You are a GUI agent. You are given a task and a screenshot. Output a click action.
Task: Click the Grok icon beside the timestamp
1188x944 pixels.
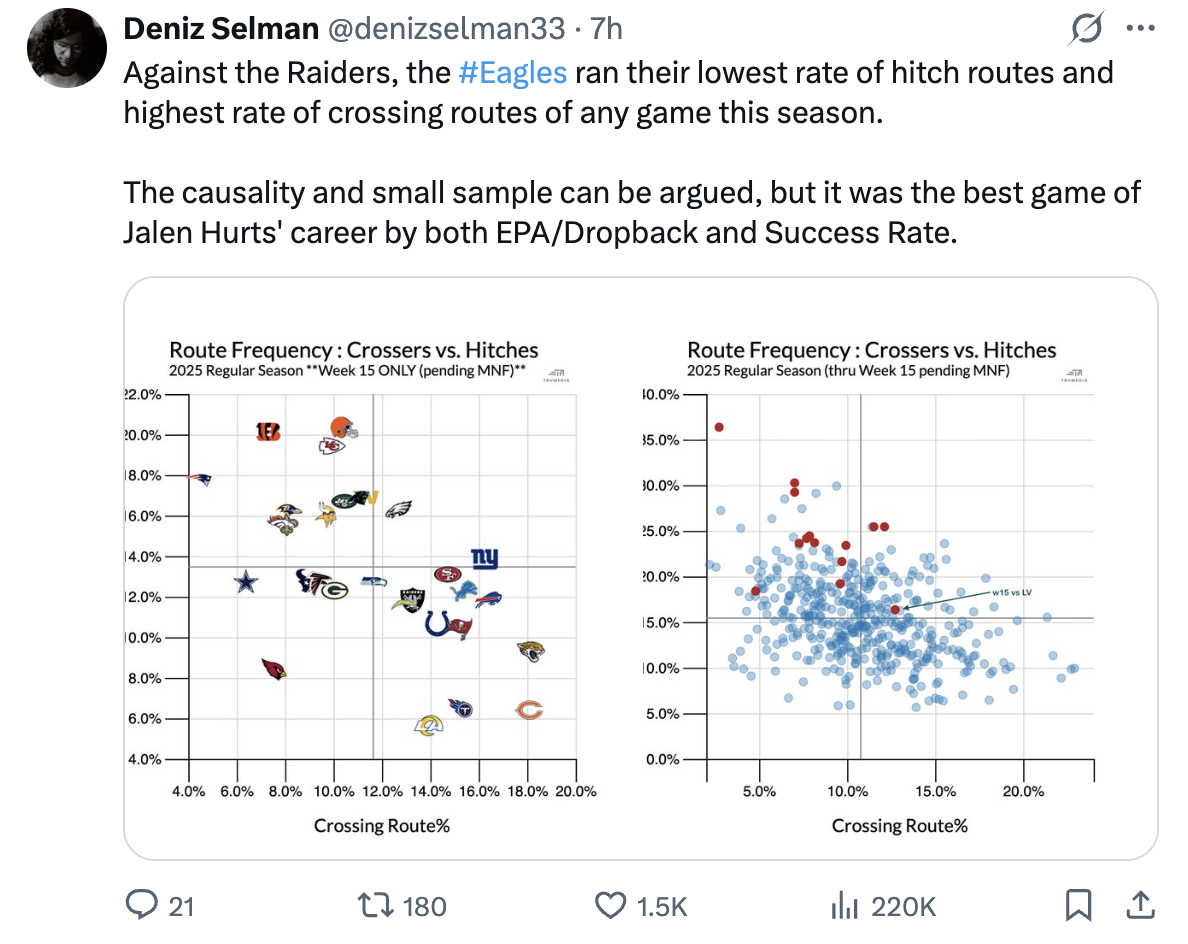1085,30
